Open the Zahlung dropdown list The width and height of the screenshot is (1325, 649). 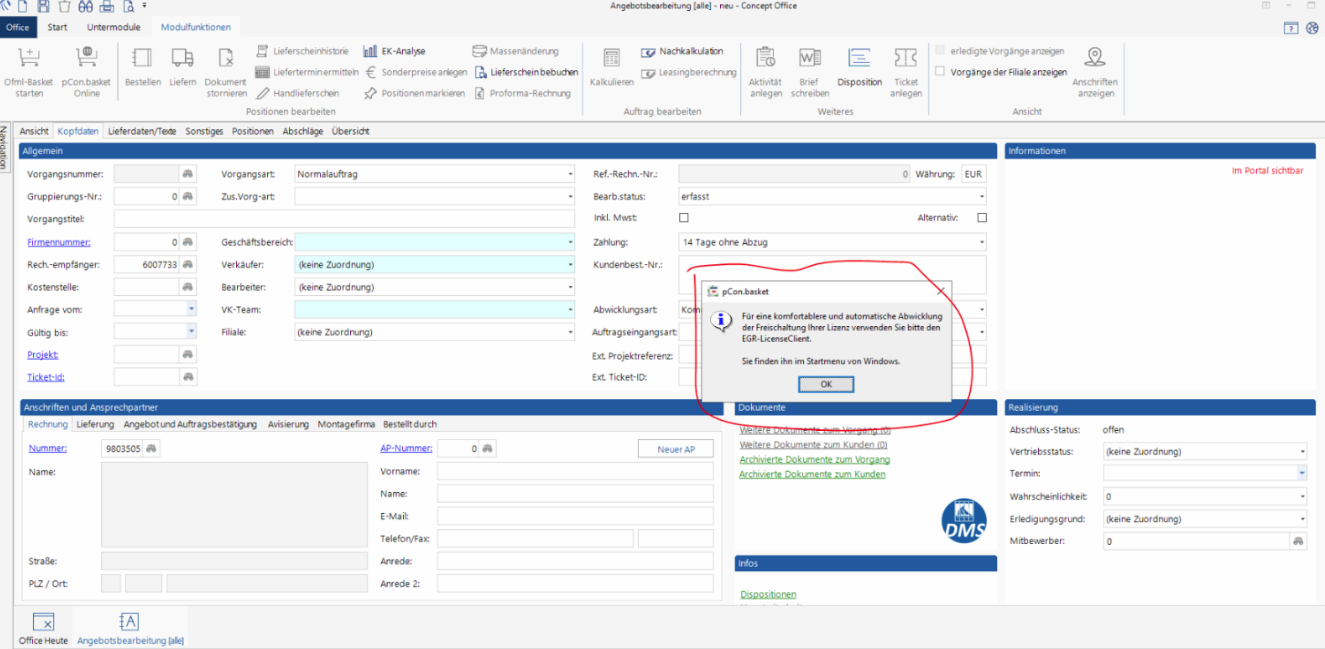981,242
